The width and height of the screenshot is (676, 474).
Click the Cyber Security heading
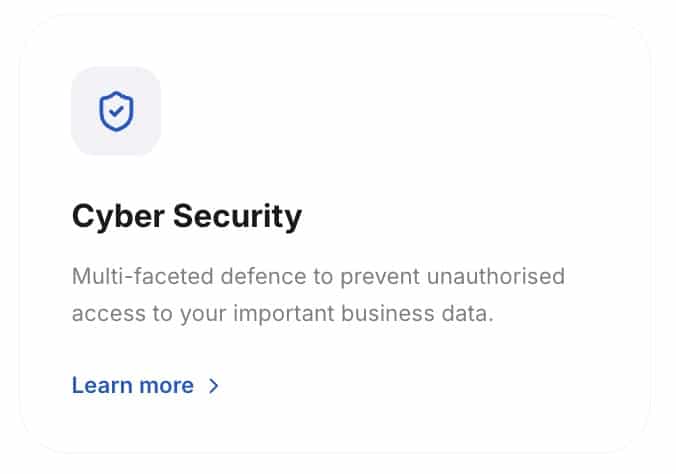tap(186, 217)
